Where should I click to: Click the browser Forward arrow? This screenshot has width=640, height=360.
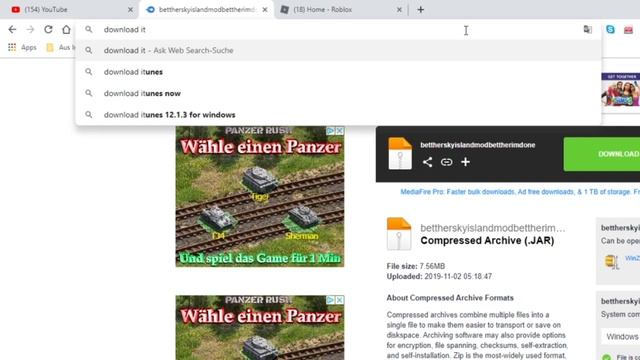[30, 29]
